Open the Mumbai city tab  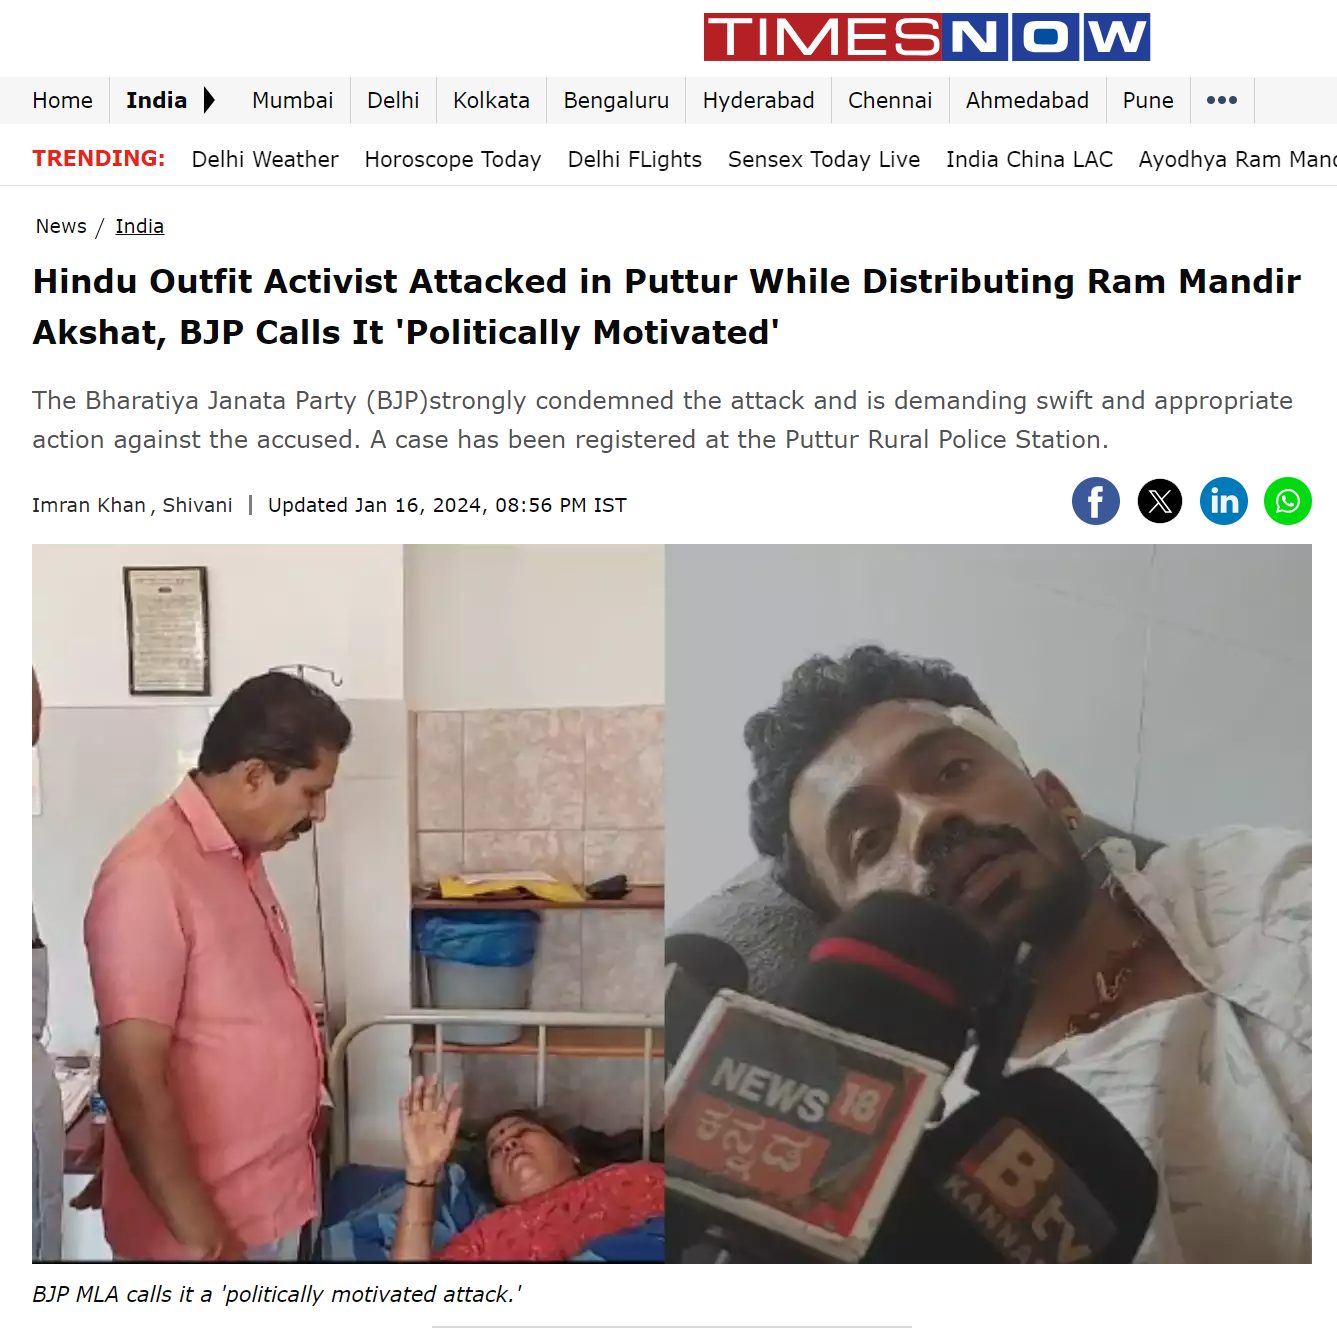point(292,100)
